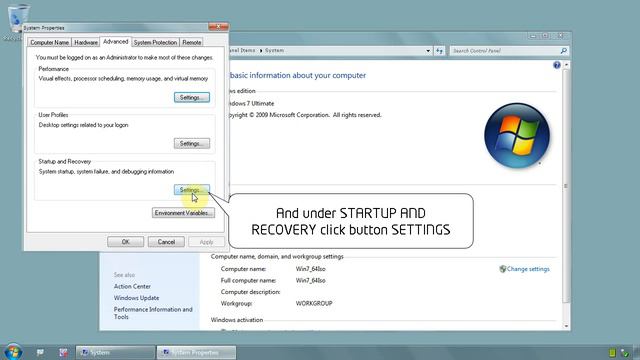Cancel the System Properties dialog
Screen dimensions: 640x360
click(x=166, y=242)
